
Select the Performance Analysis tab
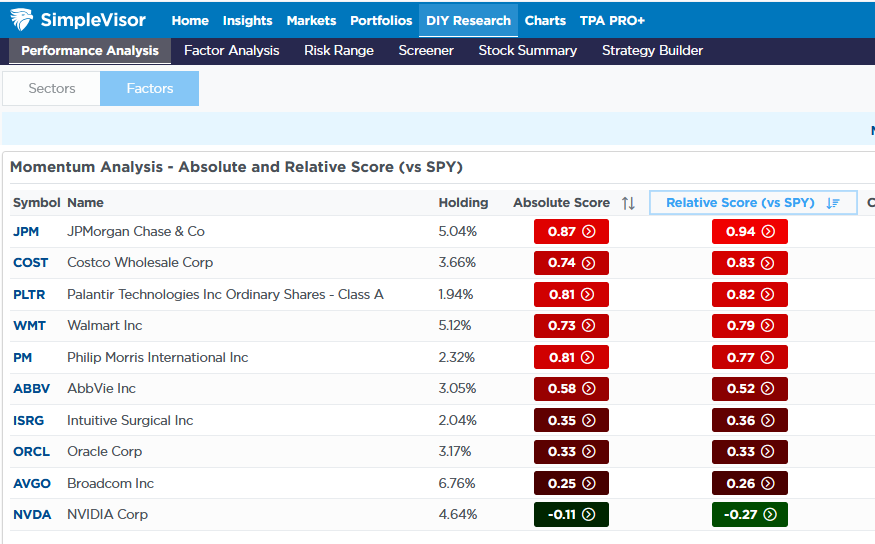(90, 51)
